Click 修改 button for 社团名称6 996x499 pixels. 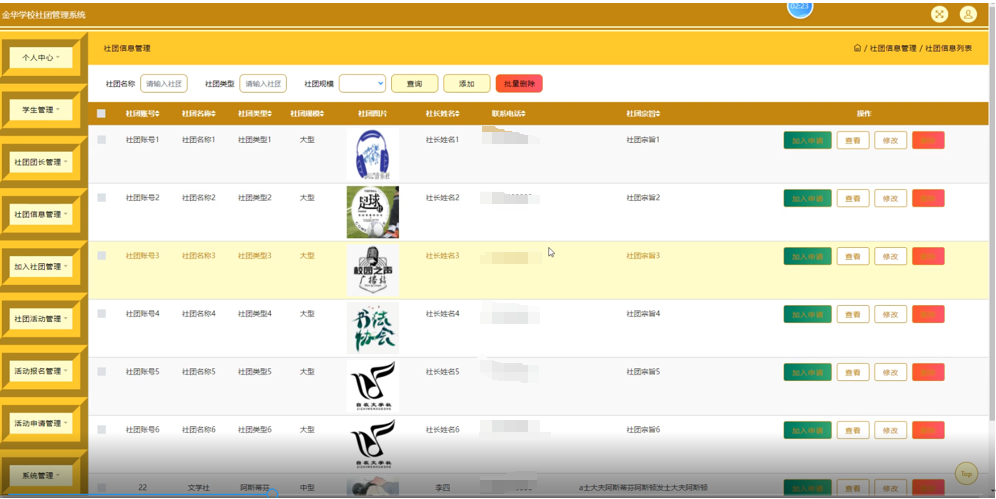point(891,430)
